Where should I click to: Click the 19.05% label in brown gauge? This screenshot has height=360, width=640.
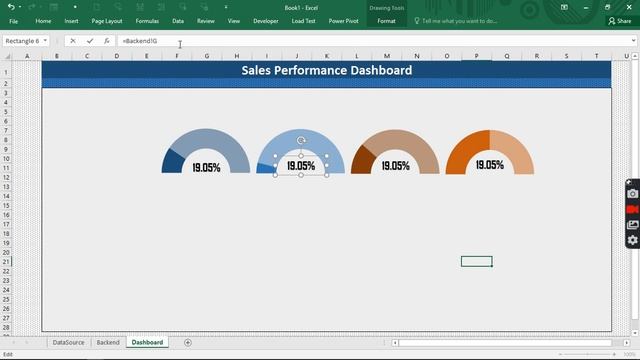click(x=396, y=166)
